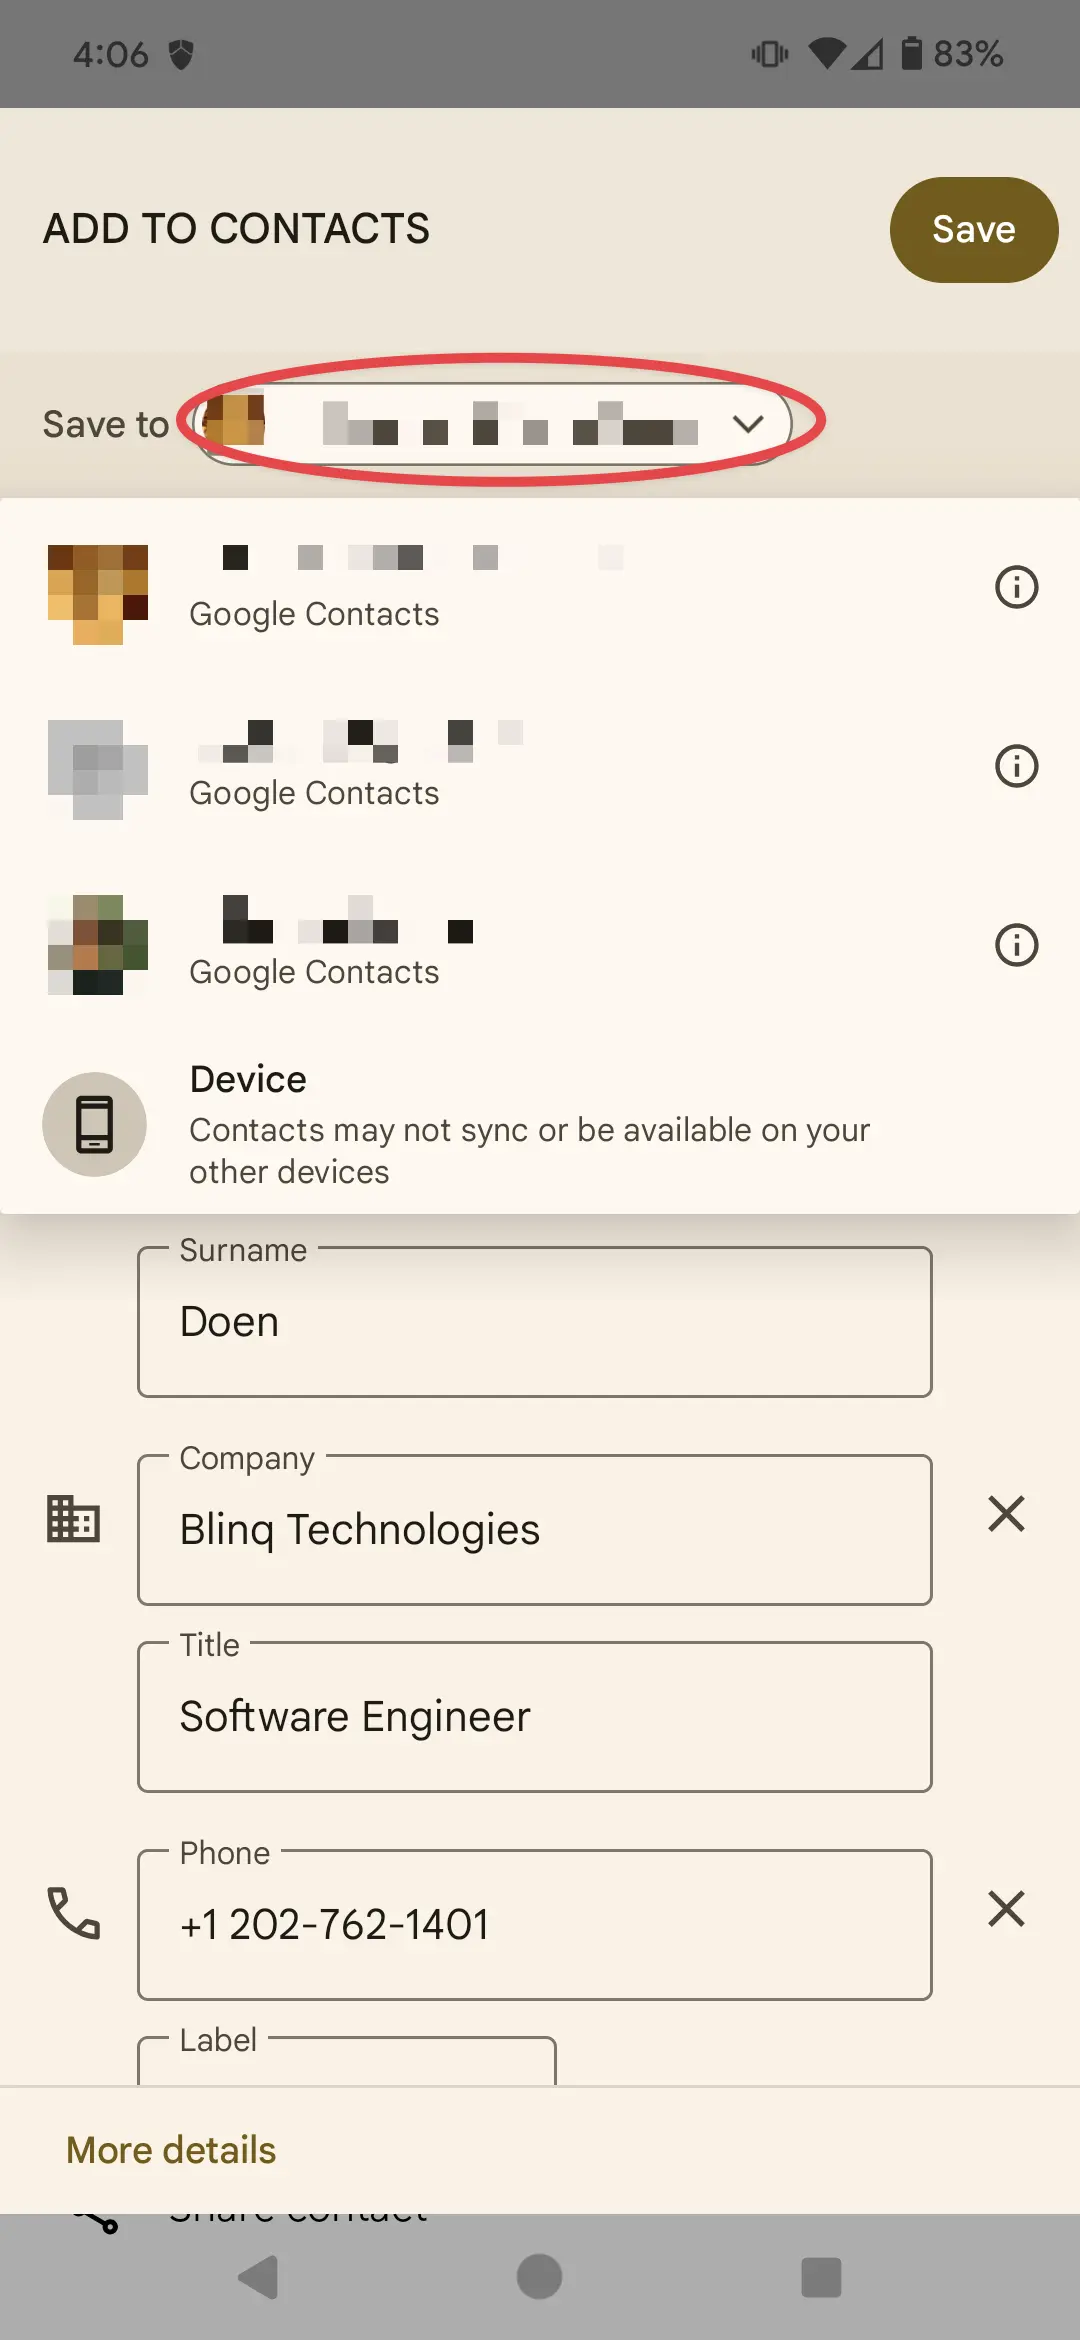Tap the Device phone icon
The width and height of the screenshot is (1080, 2340).
(x=94, y=1125)
